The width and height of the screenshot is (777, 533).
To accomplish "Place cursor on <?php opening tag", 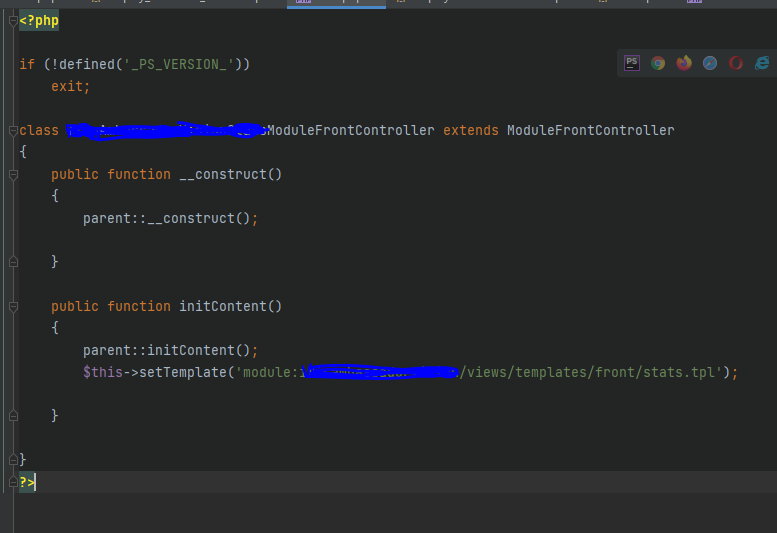I will (x=39, y=21).
